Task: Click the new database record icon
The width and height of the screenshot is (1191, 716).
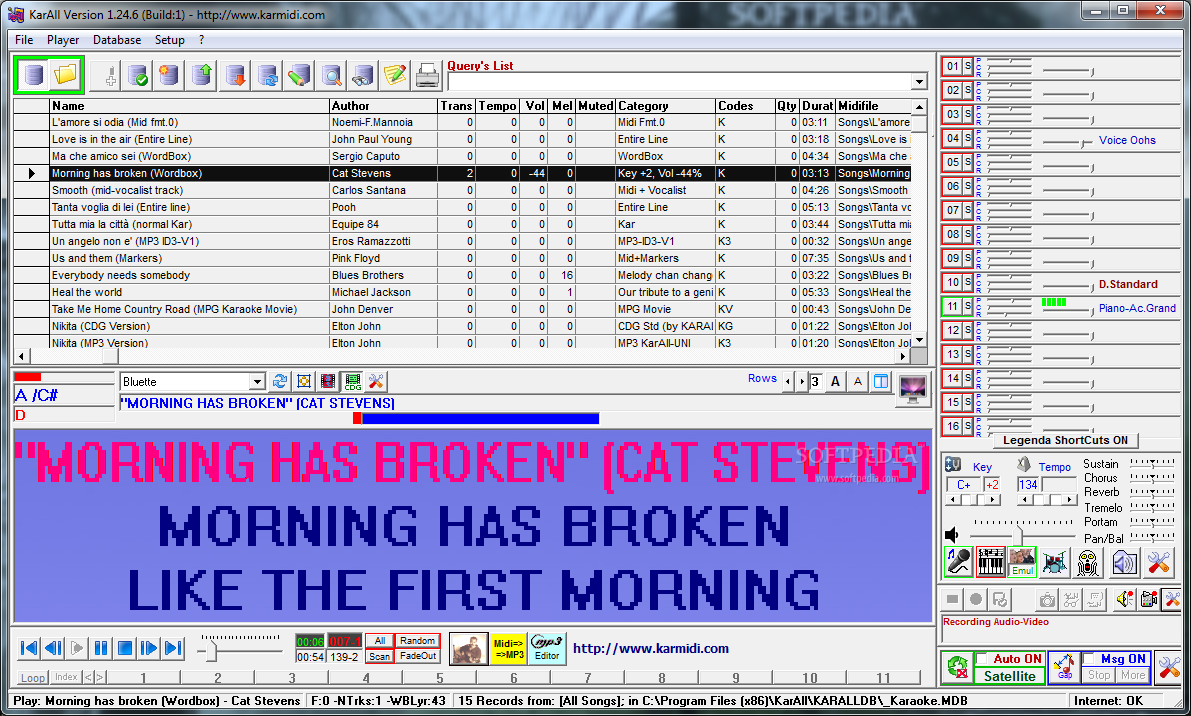Action: [x=169, y=75]
